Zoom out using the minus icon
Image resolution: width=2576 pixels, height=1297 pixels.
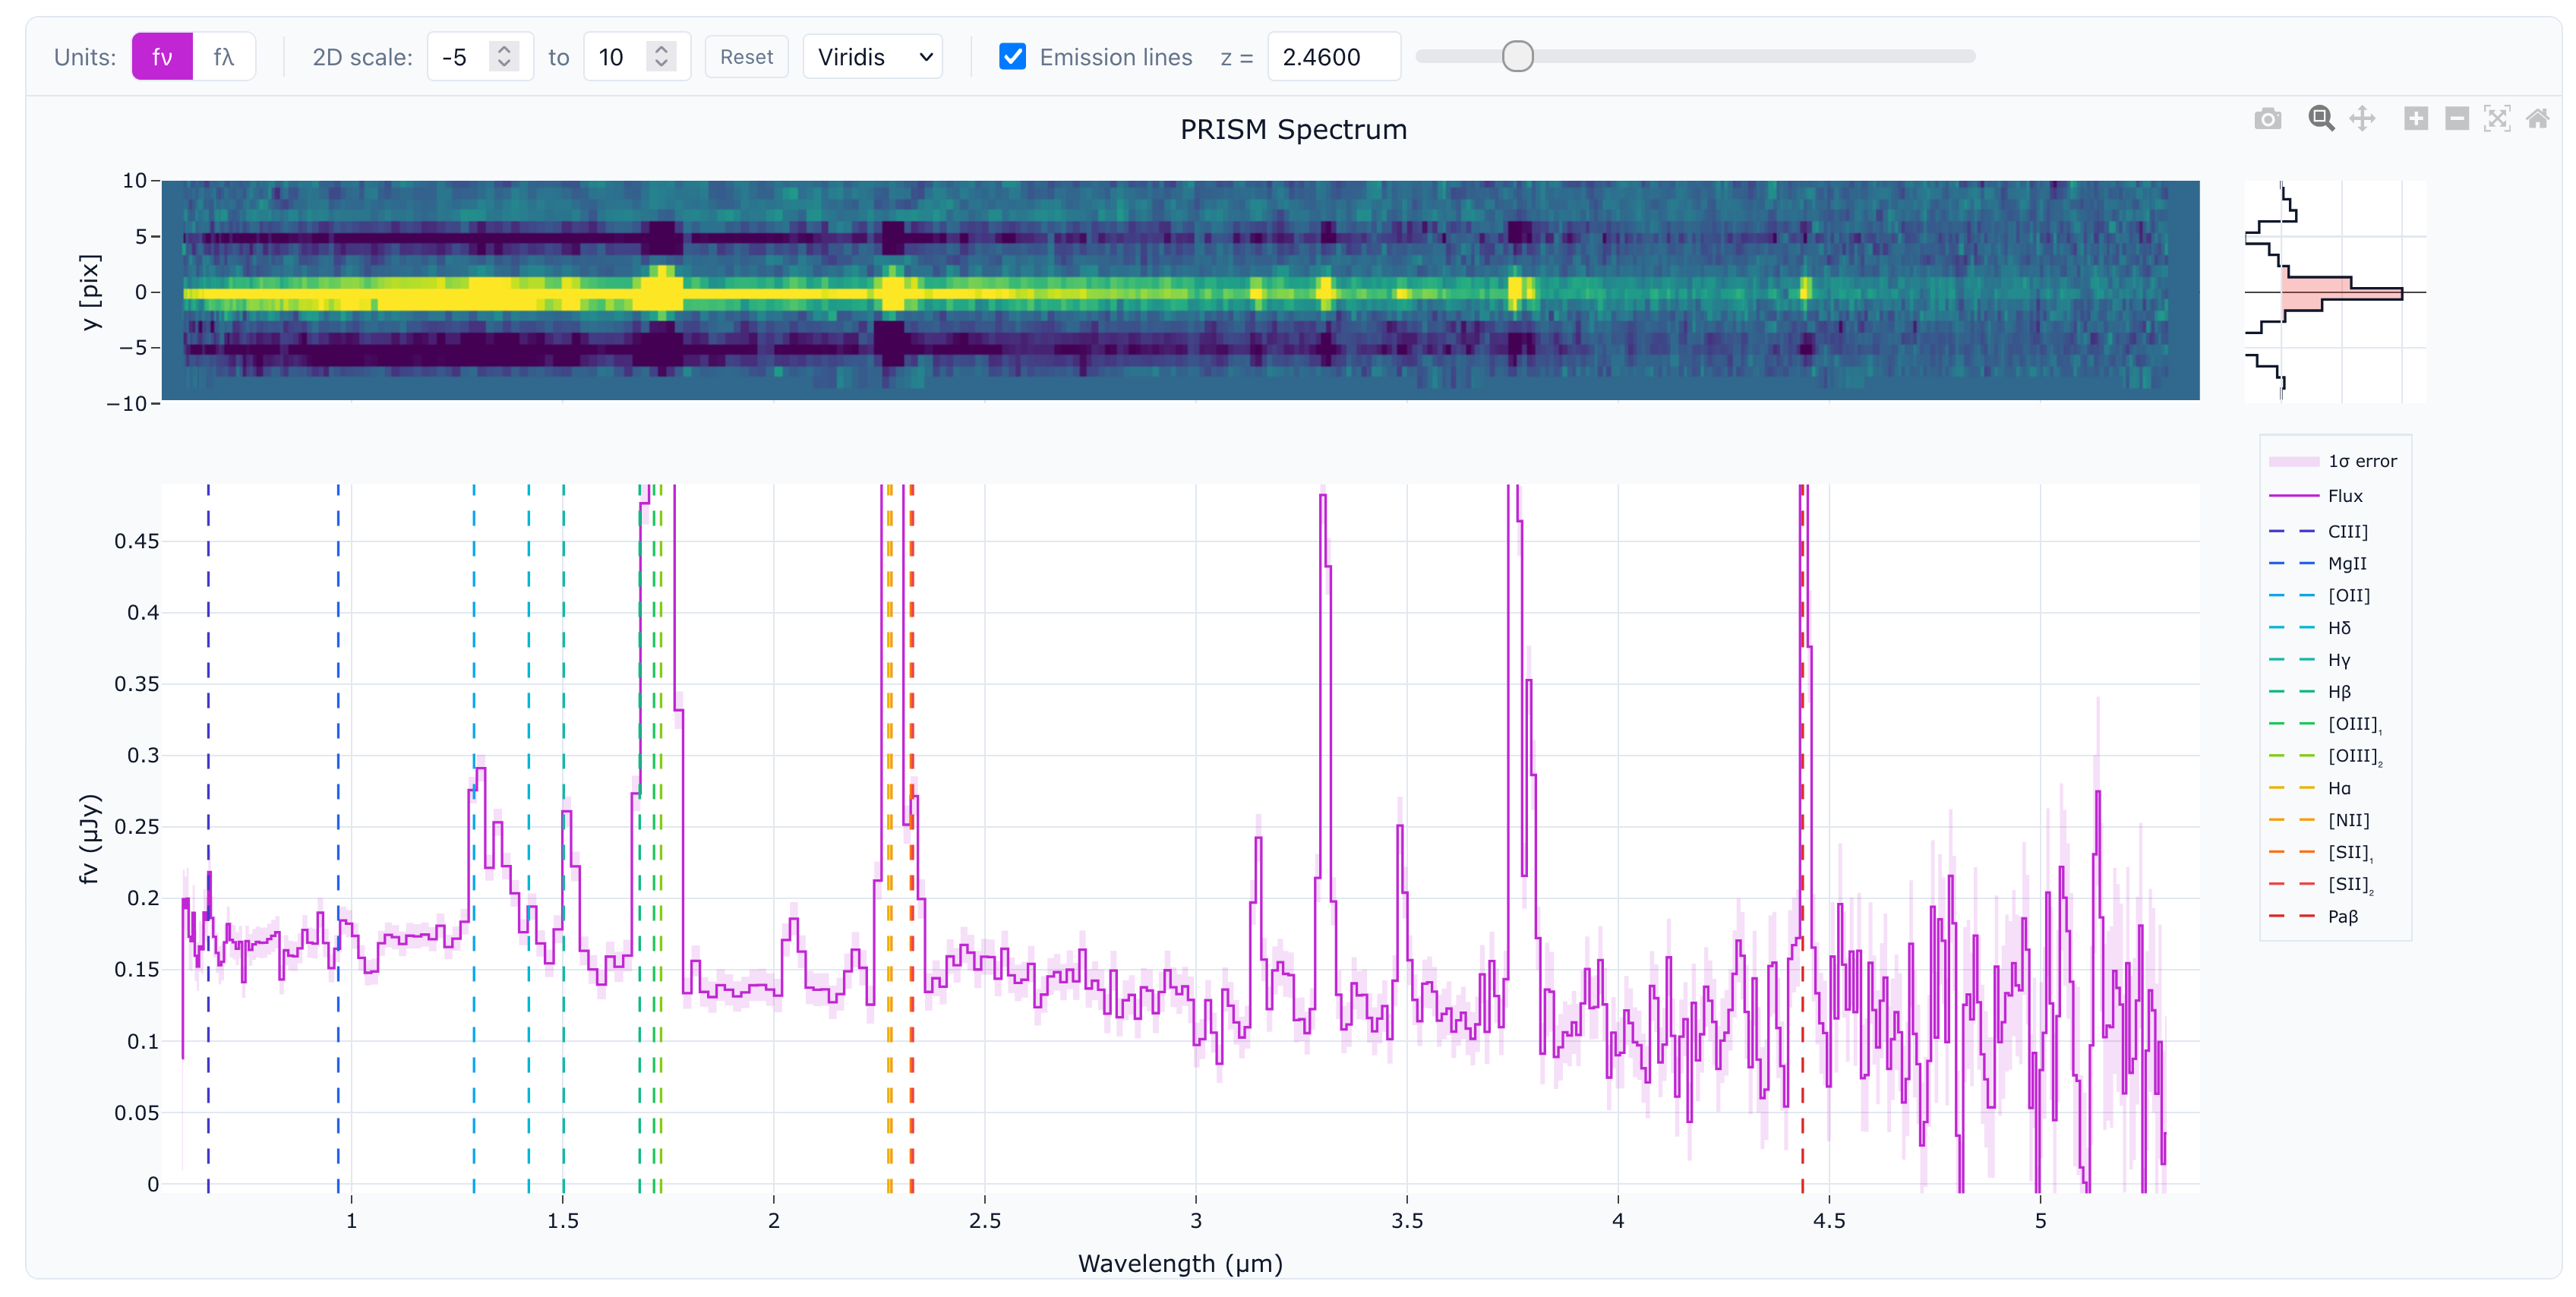pos(2459,118)
